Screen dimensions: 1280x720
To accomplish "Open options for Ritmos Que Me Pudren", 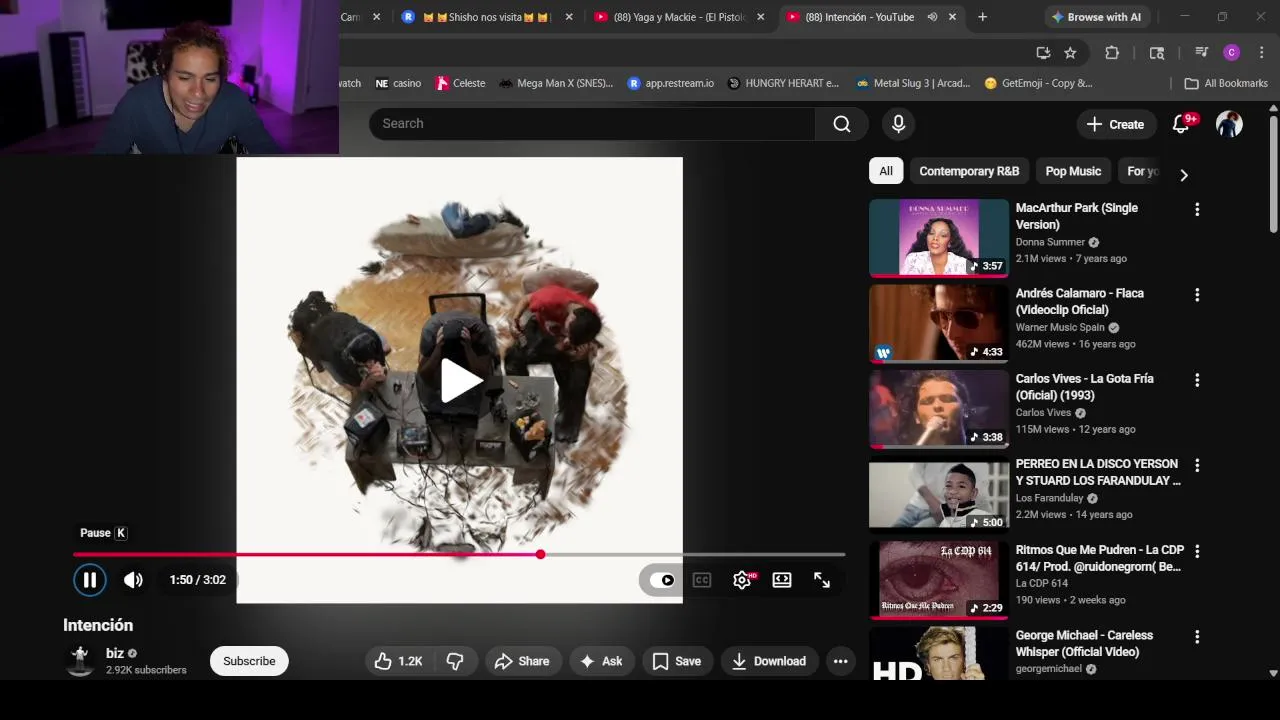I will [x=1197, y=551].
